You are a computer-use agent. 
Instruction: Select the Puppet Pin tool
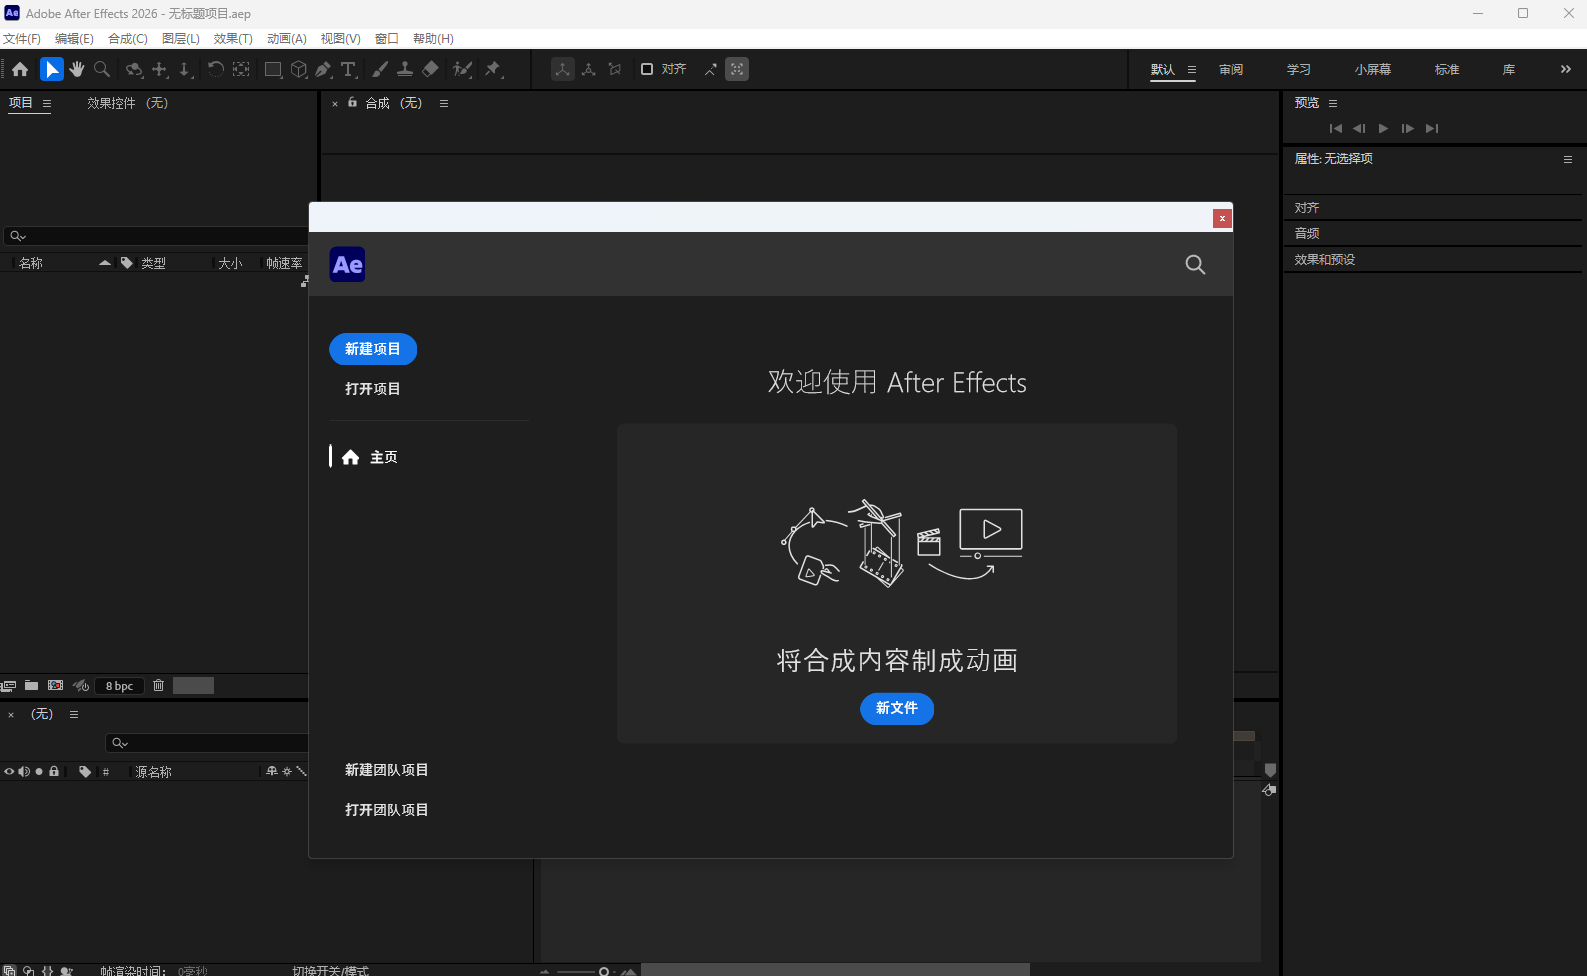pyautogui.click(x=493, y=69)
